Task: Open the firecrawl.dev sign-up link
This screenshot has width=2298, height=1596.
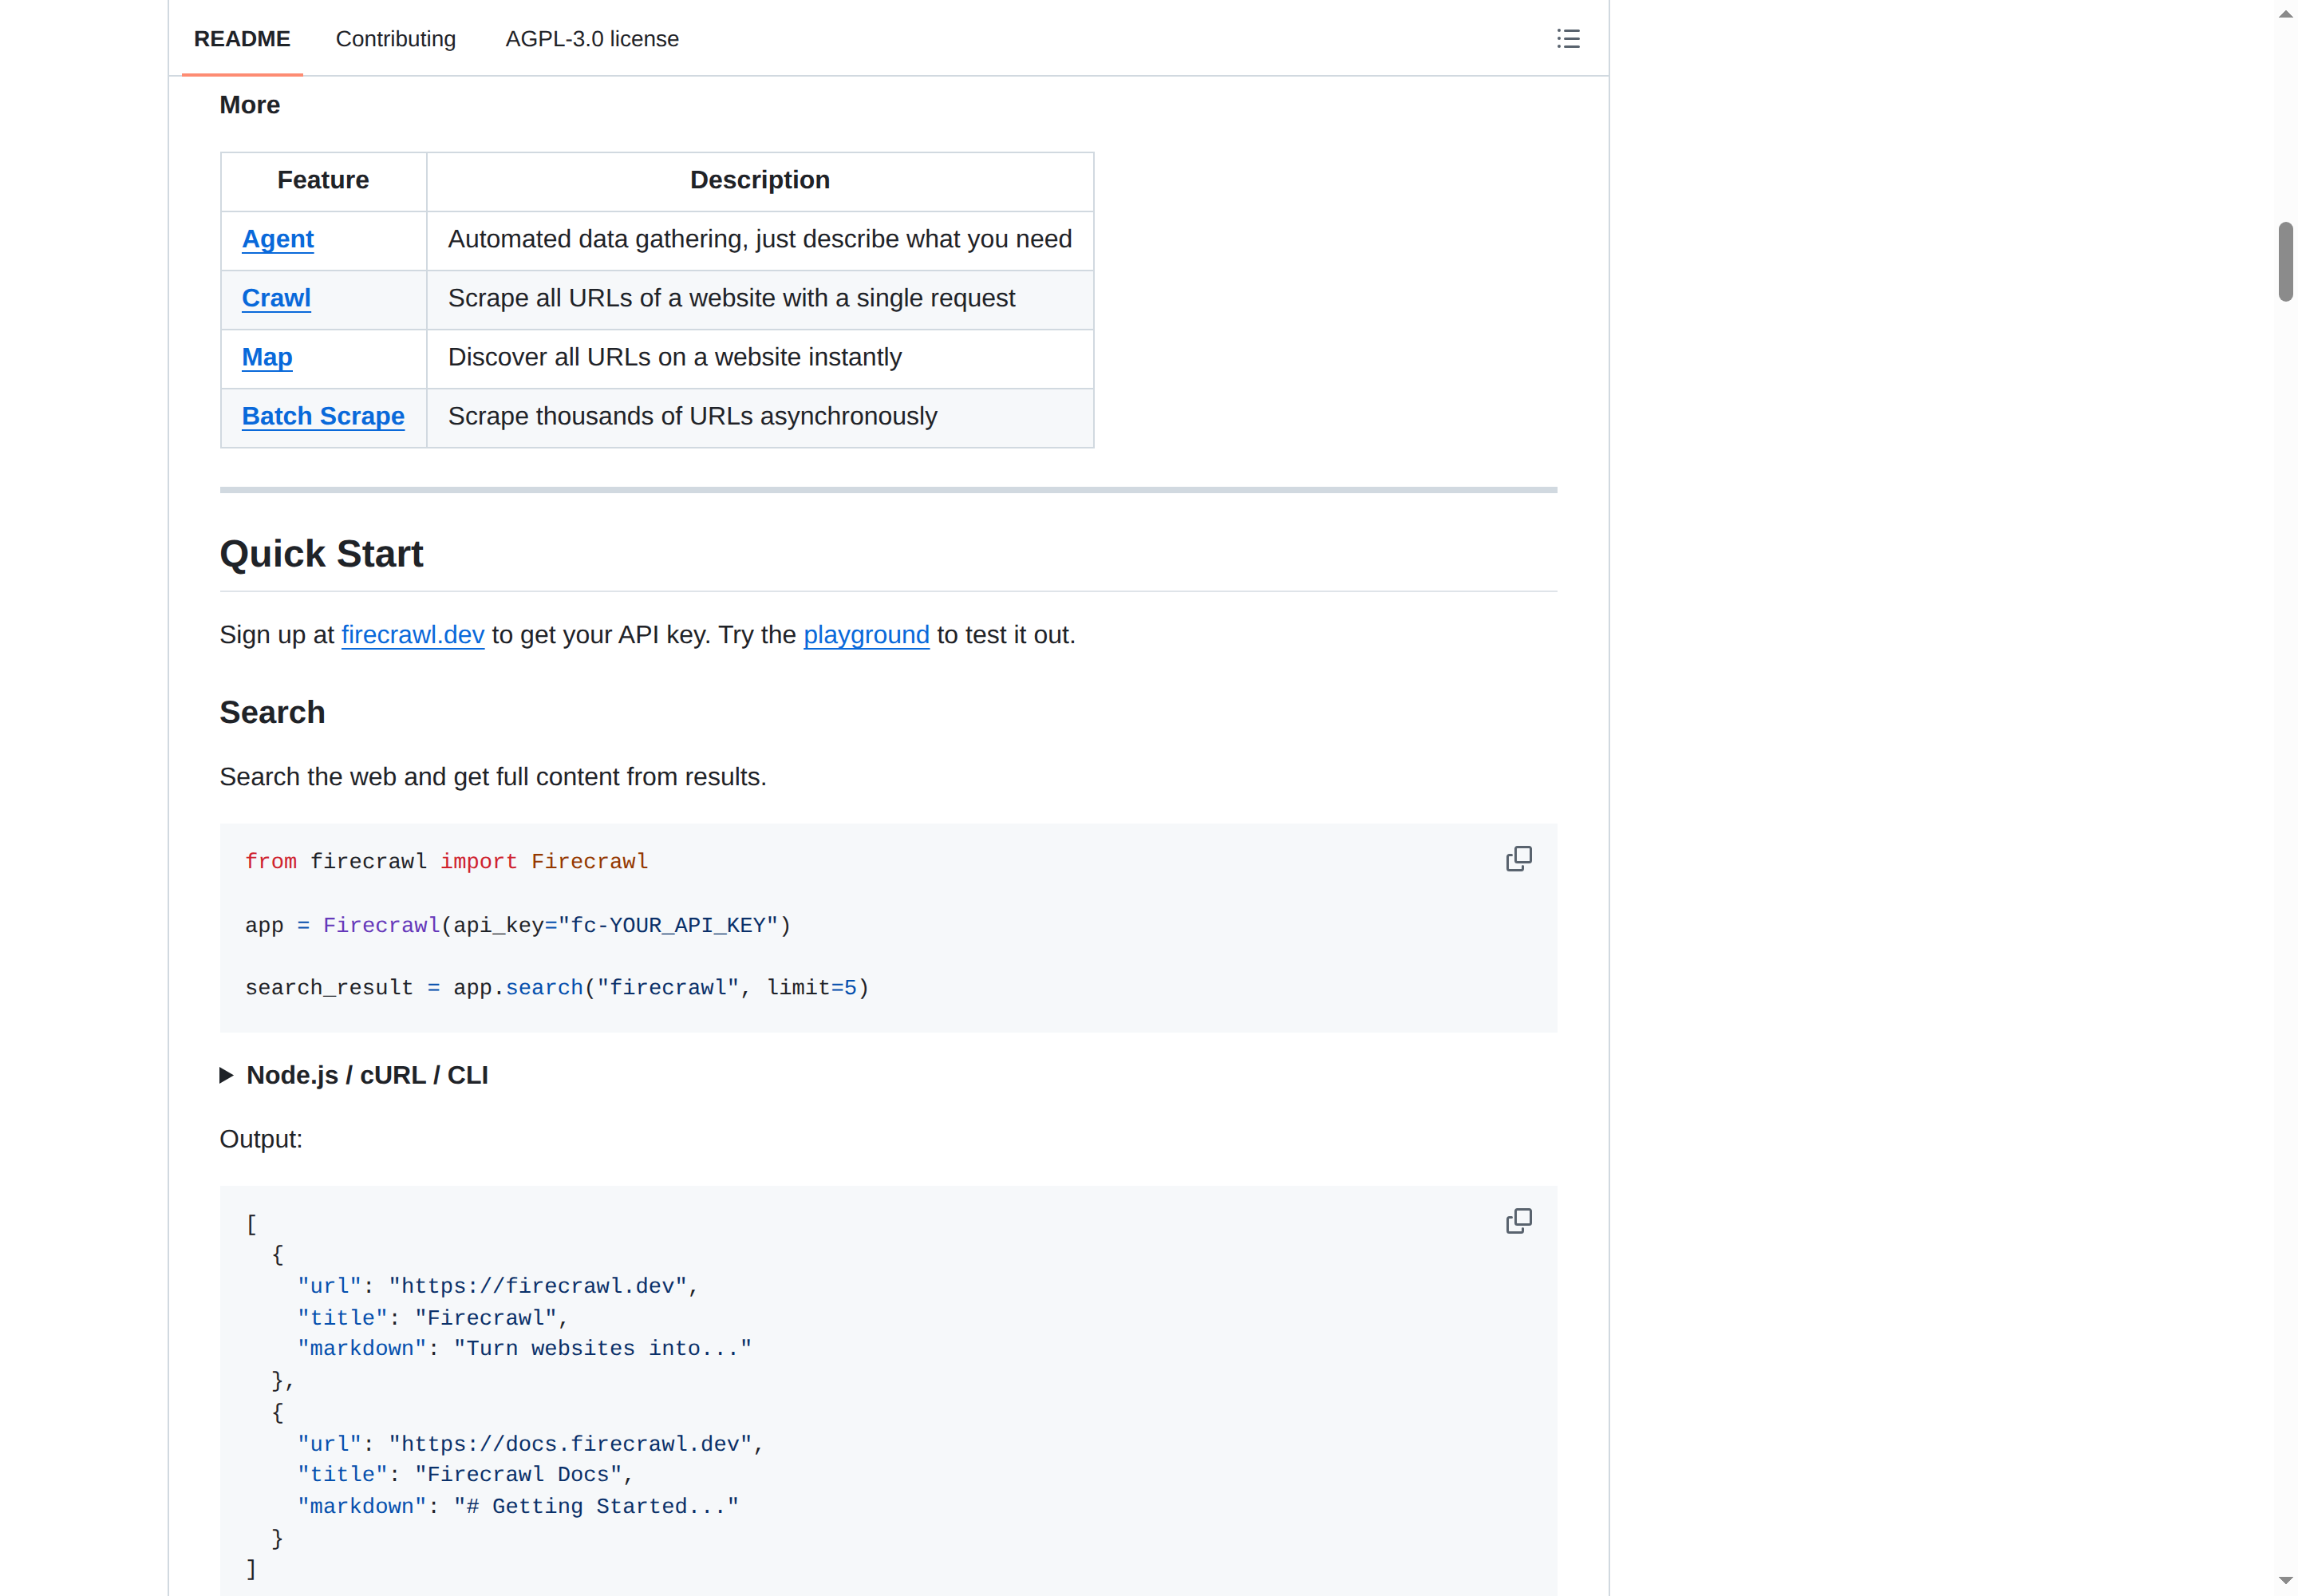Action: (413, 635)
